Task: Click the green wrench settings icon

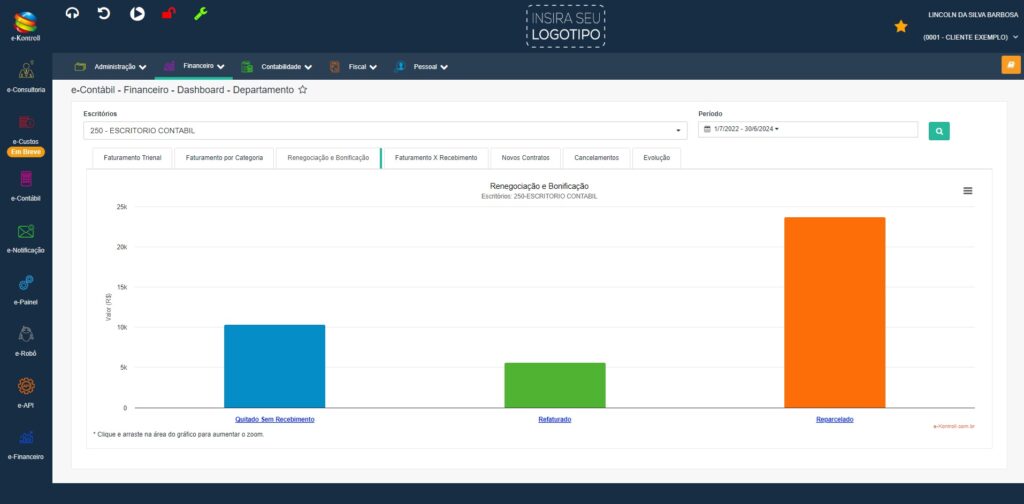Action: pos(200,13)
